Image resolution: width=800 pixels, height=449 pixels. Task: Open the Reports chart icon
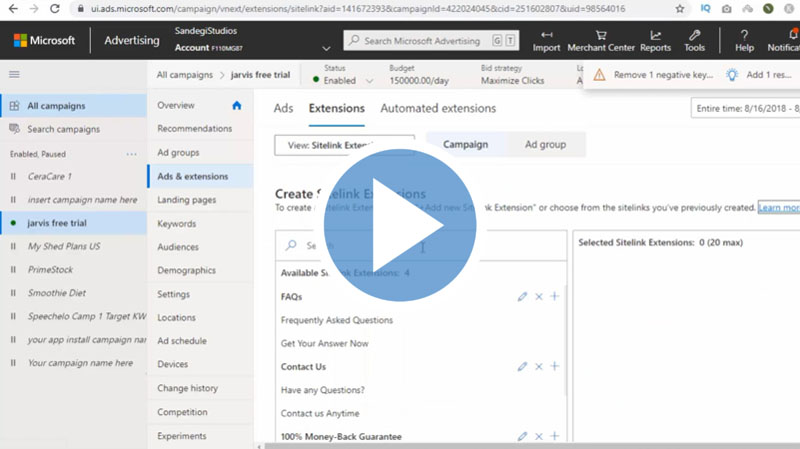click(x=656, y=35)
